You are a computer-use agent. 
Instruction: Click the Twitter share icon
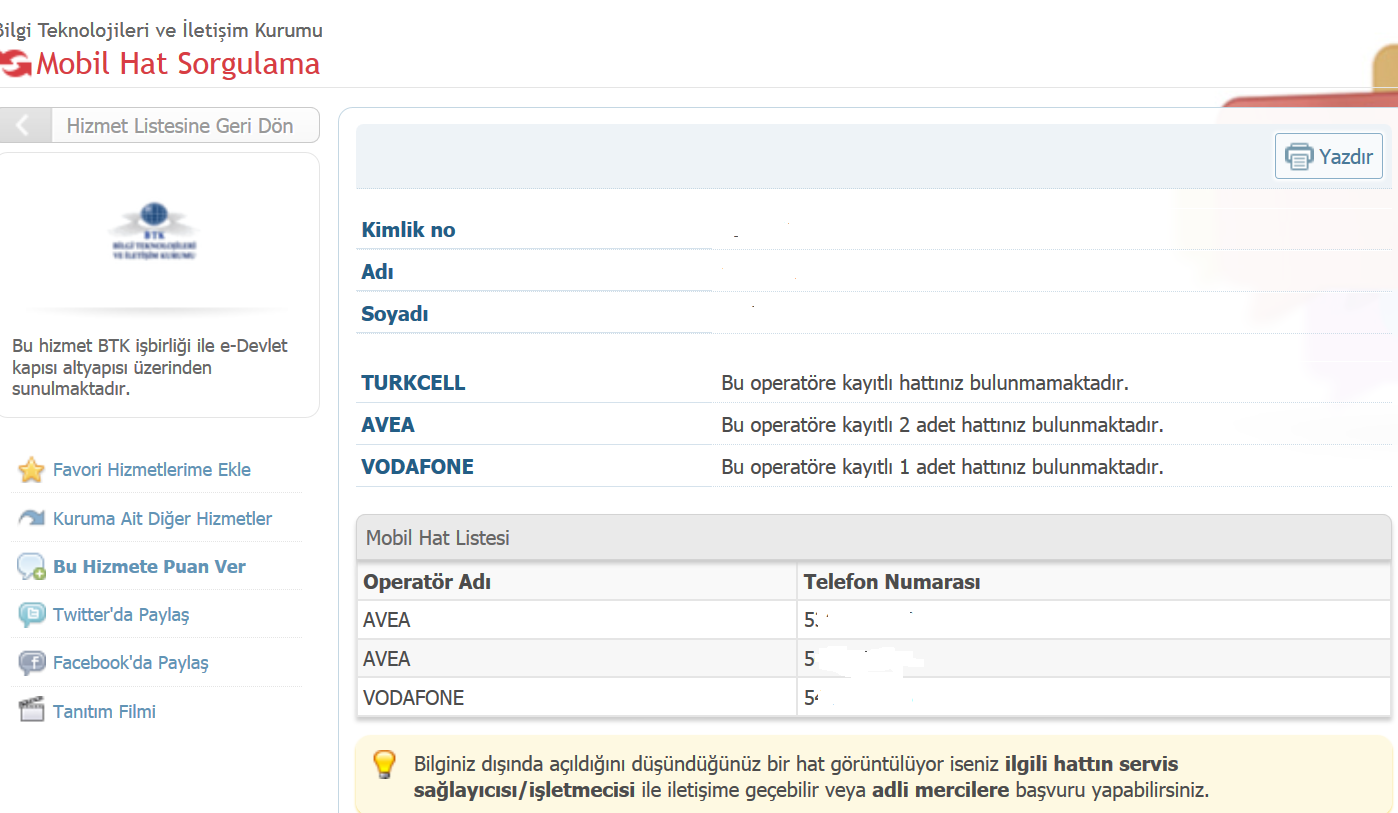[x=32, y=615]
